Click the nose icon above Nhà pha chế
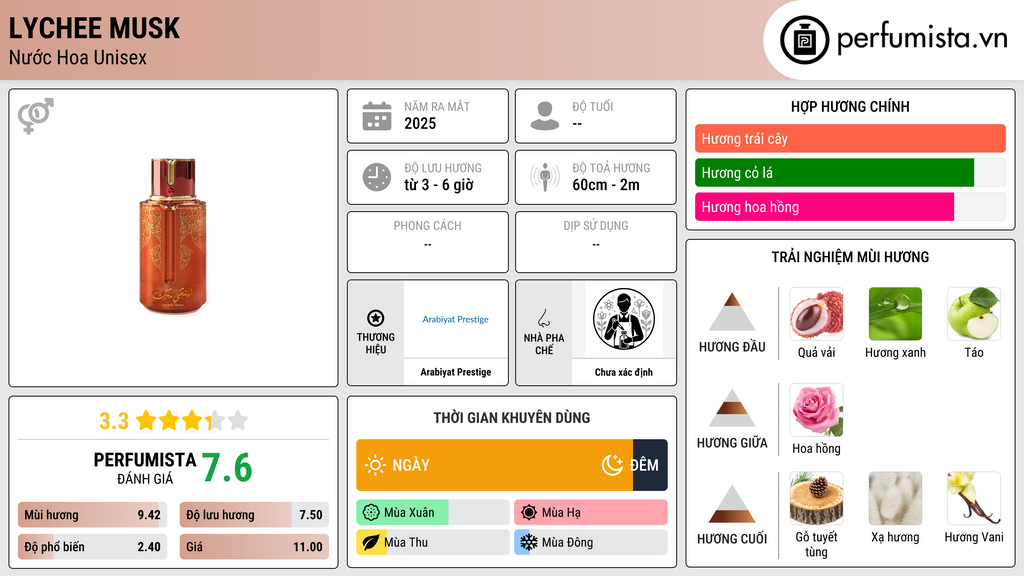The height and width of the screenshot is (576, 1024). point(543,318)
